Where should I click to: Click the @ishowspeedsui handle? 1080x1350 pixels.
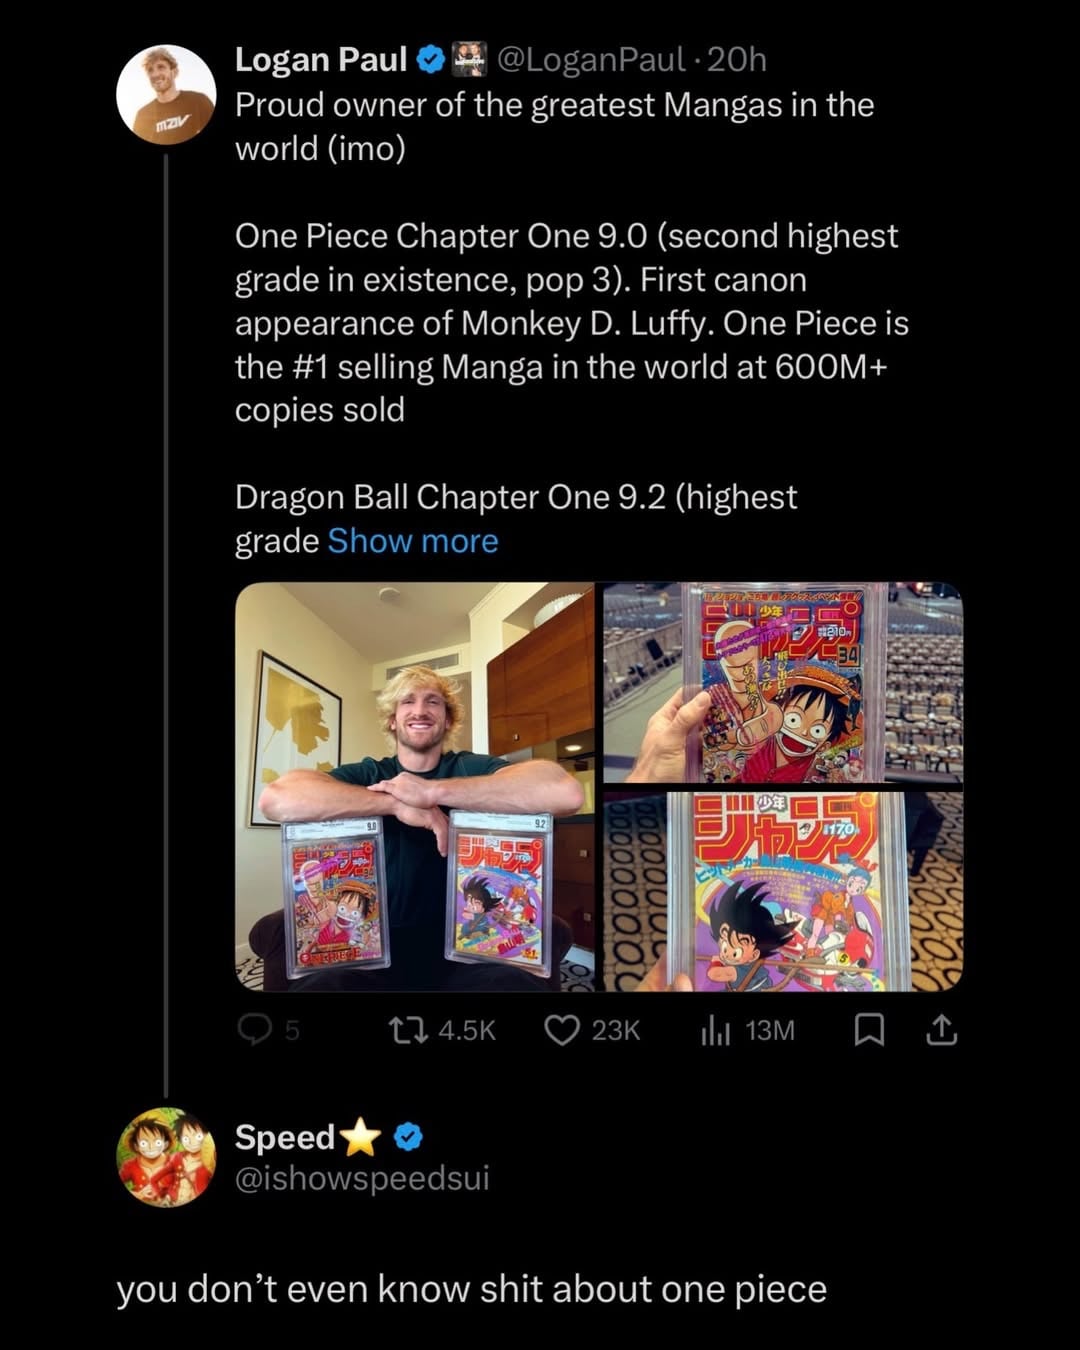359,1179
